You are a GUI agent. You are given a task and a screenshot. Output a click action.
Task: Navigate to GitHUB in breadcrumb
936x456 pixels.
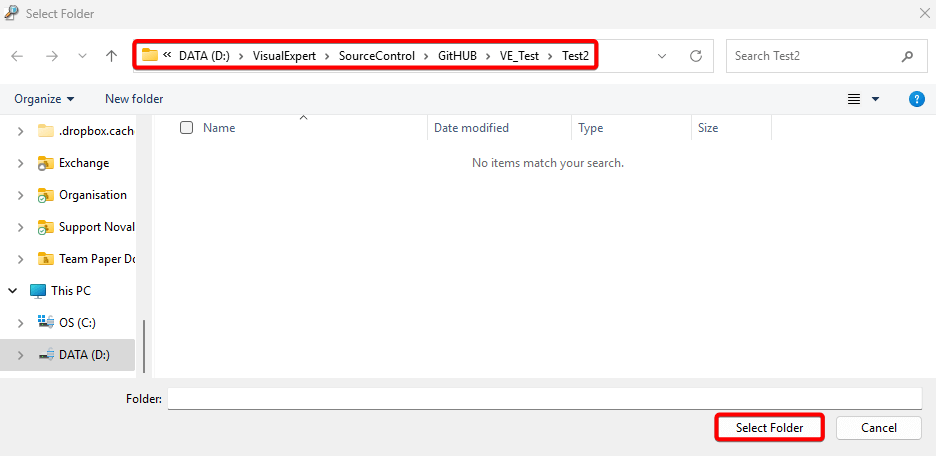[457, 56]
